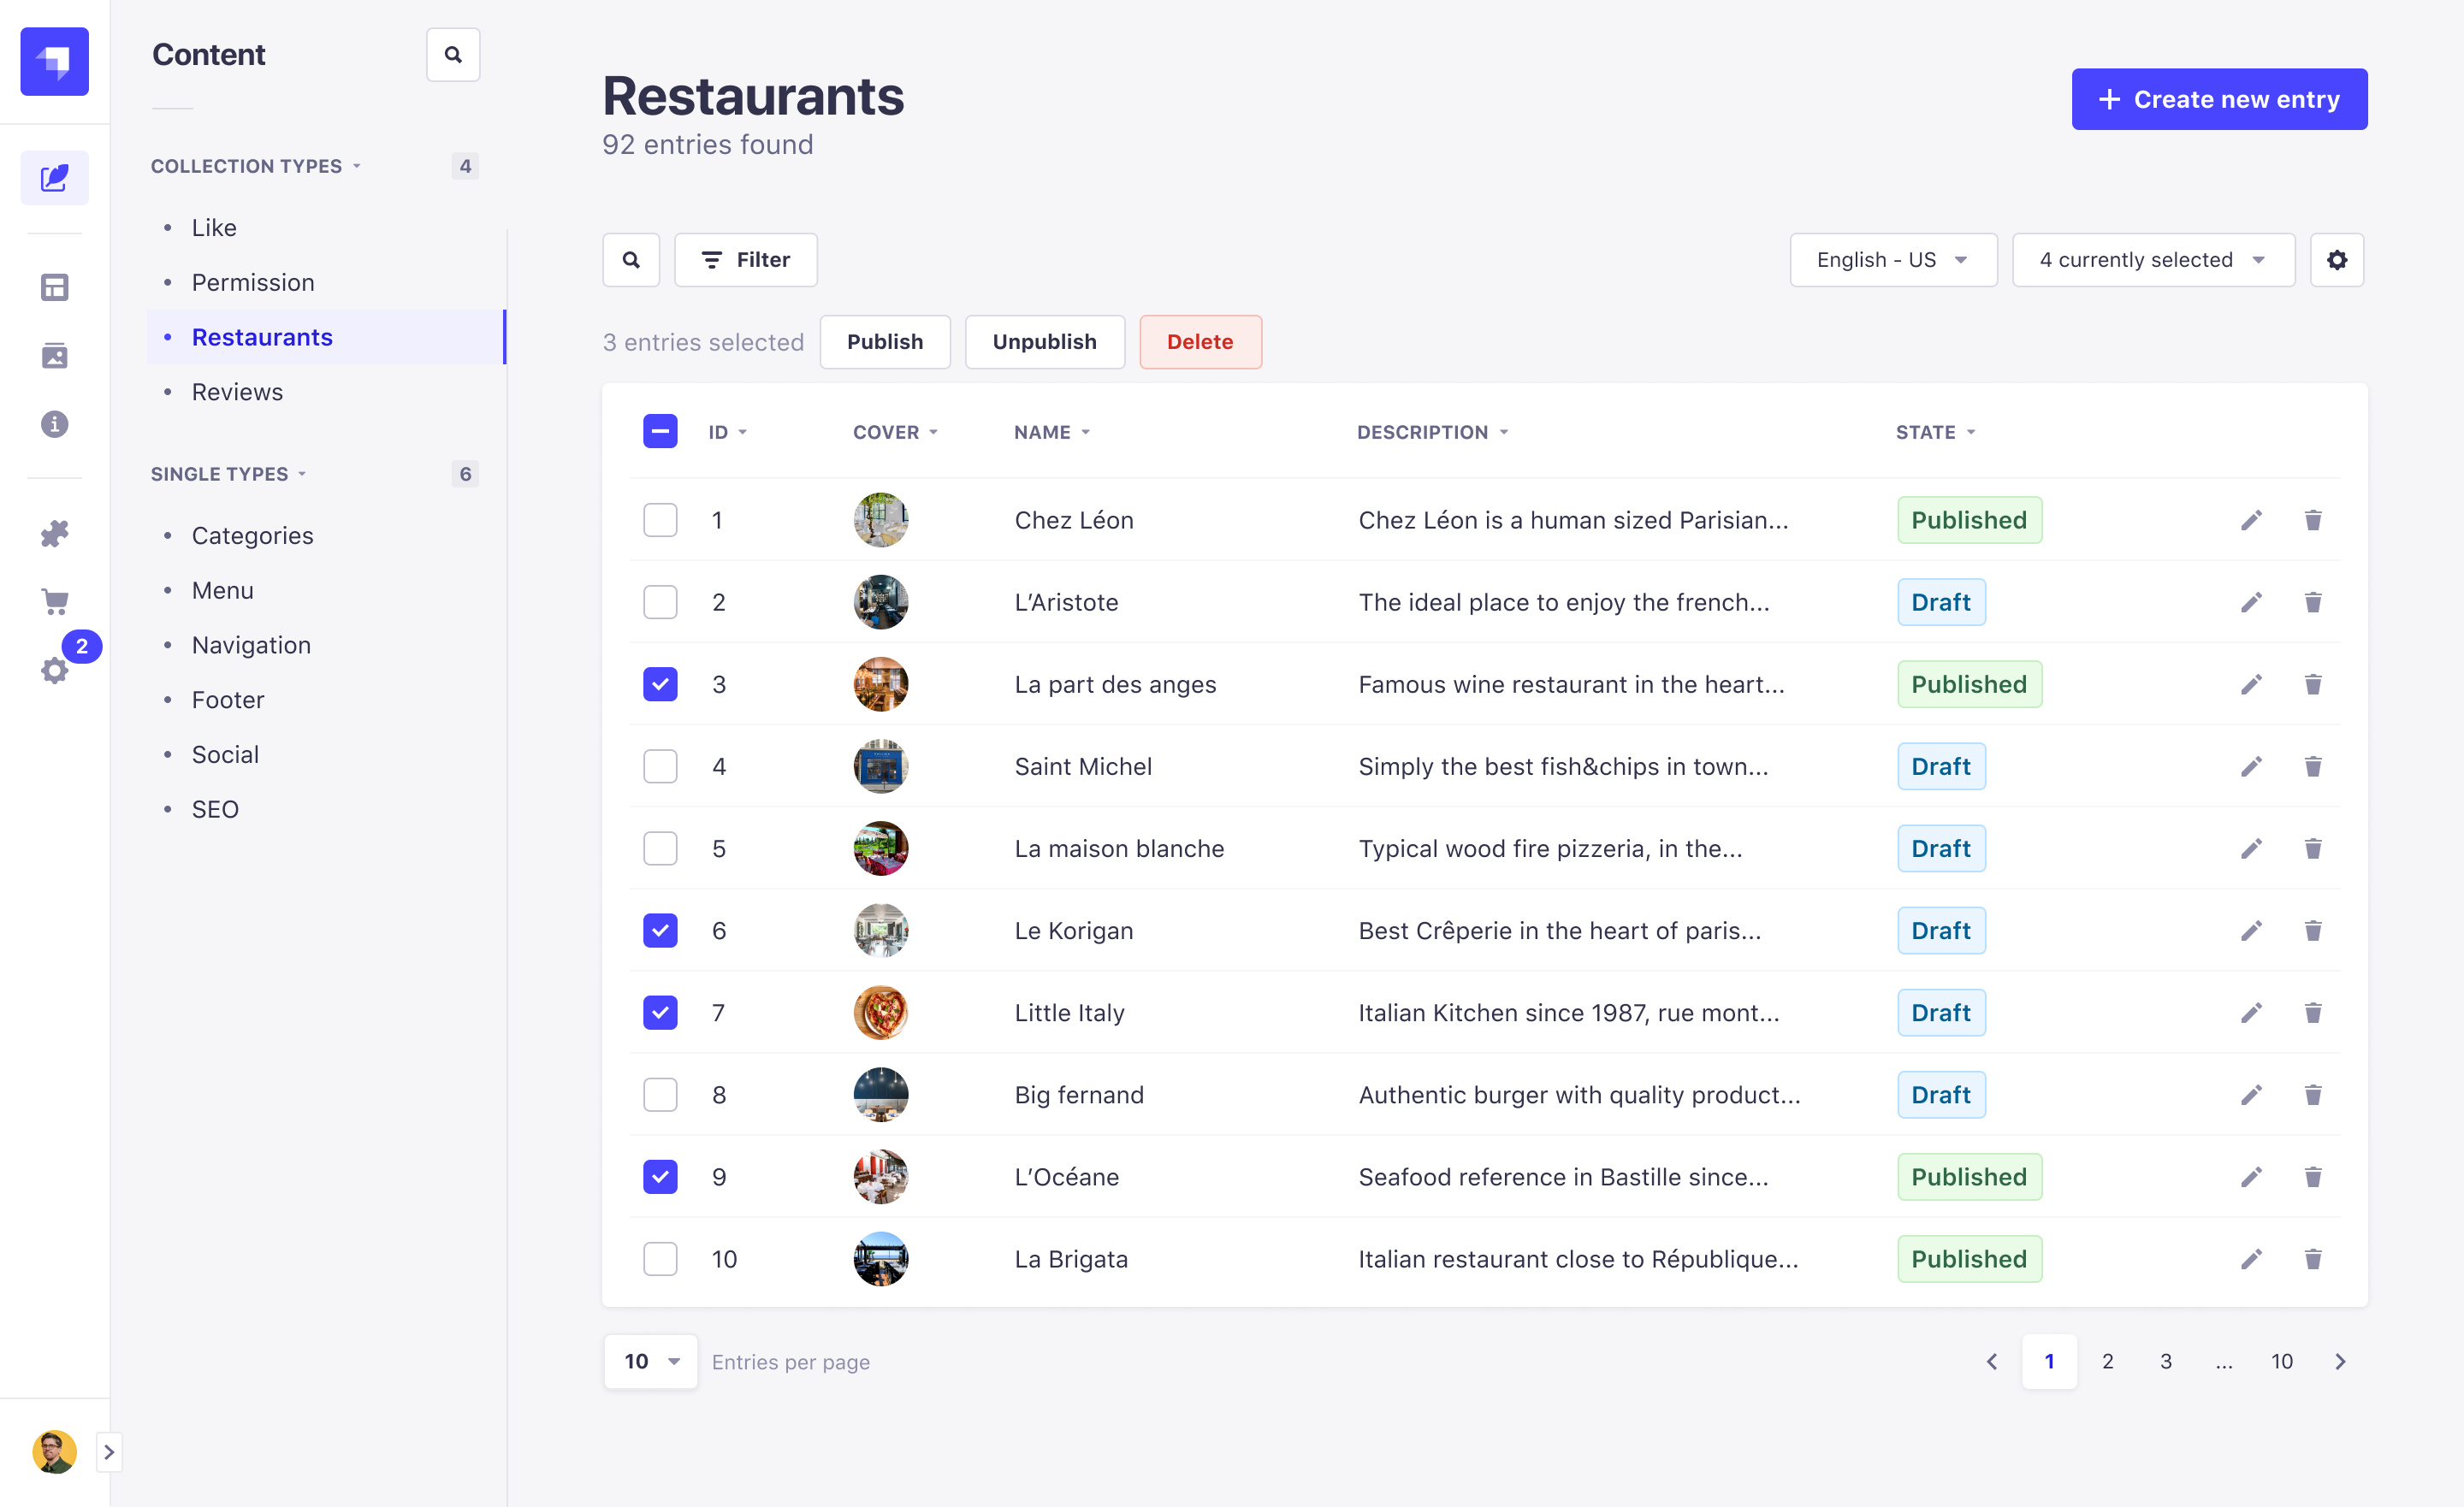
Task: Click the edit icon for Chez Léon
Action: (x=2251, y=519)
